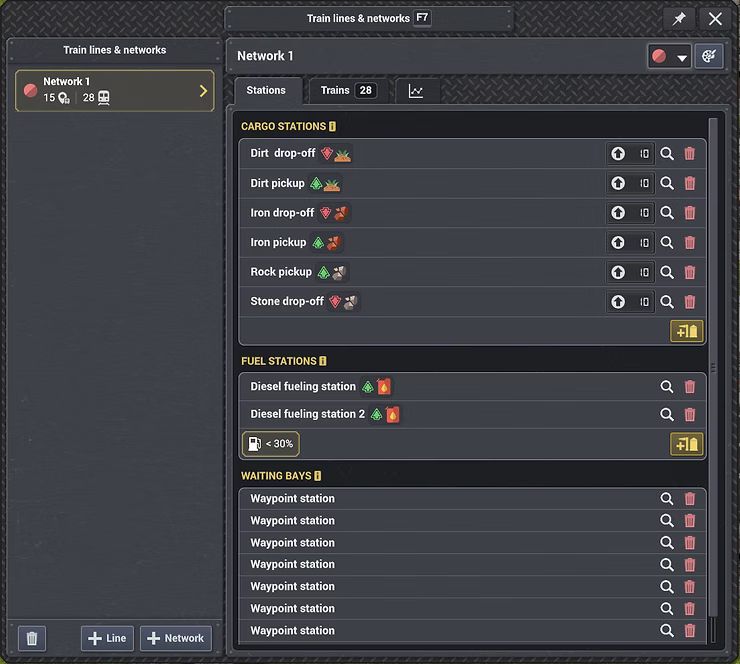The height and width of the screenshot is (664, 740).
Task: Open the network color dropdown
Action: 670,57
